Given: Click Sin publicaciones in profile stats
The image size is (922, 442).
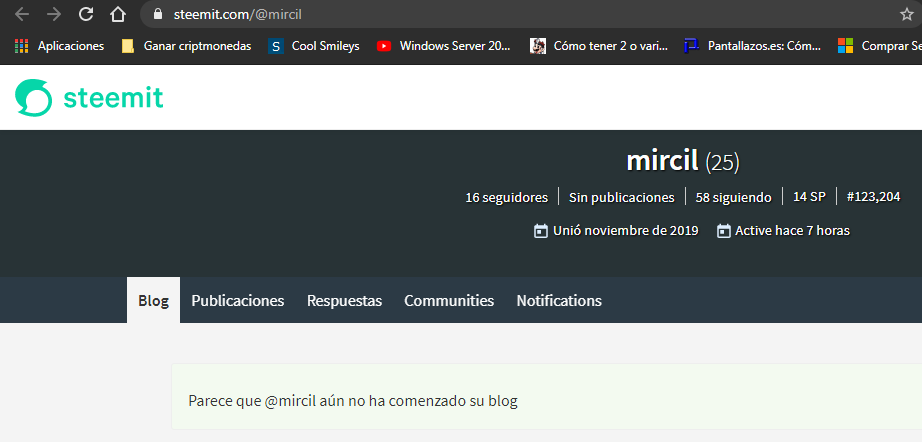Looking at the screenshot, I should click(x=622, y=197).
